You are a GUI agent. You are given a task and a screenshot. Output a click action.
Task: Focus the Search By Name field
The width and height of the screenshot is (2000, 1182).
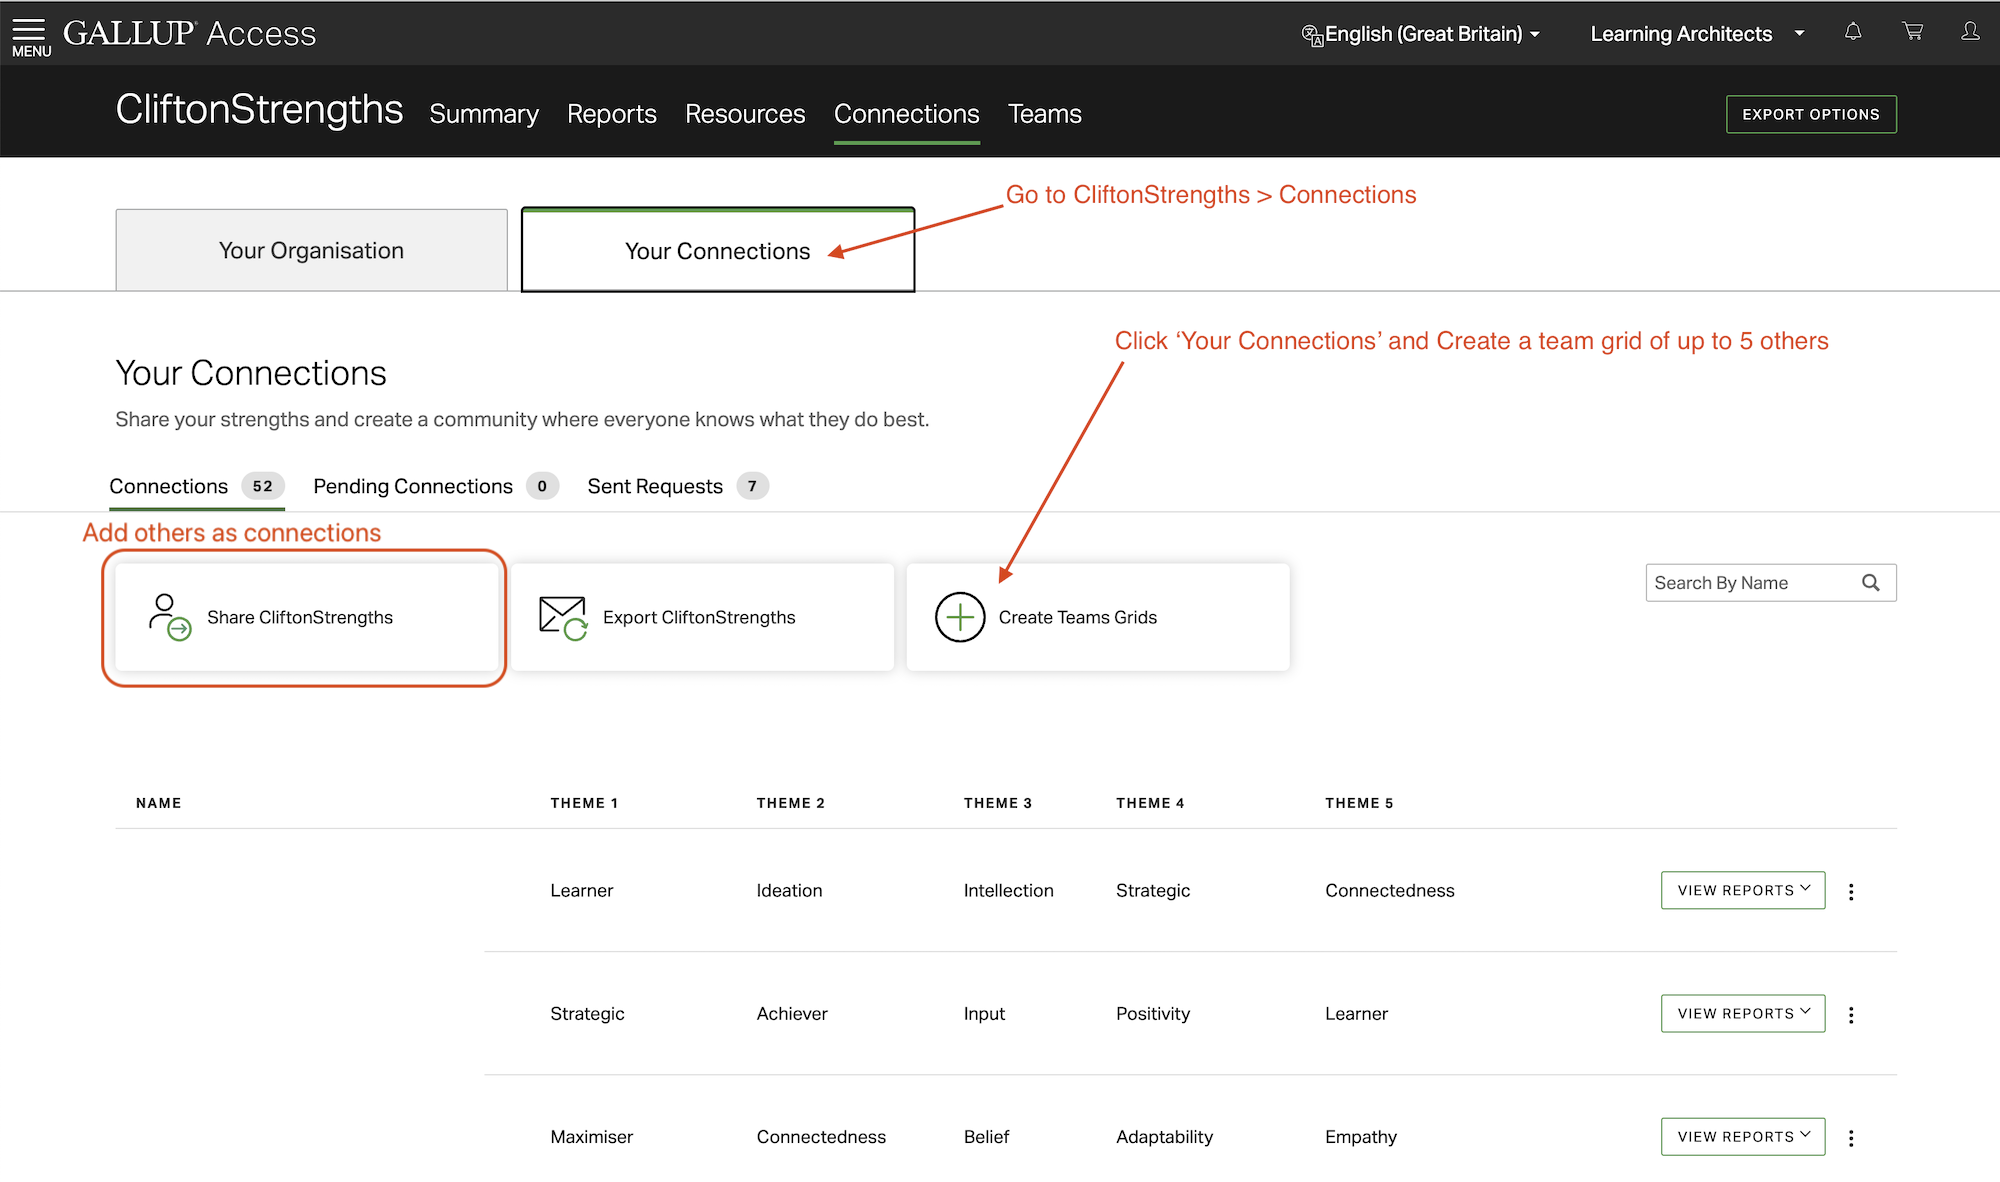pos(1750,583)
